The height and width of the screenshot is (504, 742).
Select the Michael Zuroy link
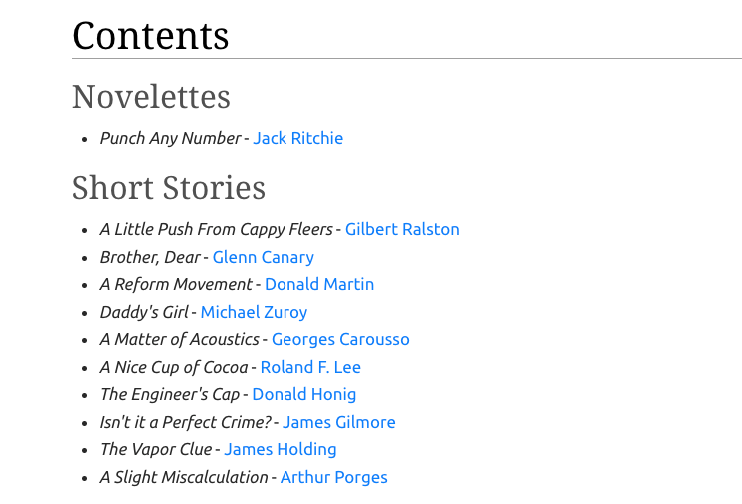pyautogui.click(x=254, y=312)
